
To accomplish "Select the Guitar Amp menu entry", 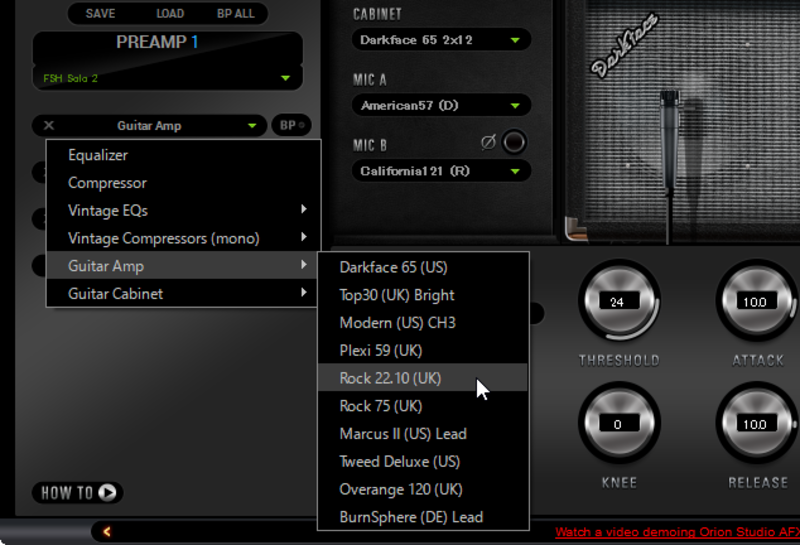I will tap(183, 266).
